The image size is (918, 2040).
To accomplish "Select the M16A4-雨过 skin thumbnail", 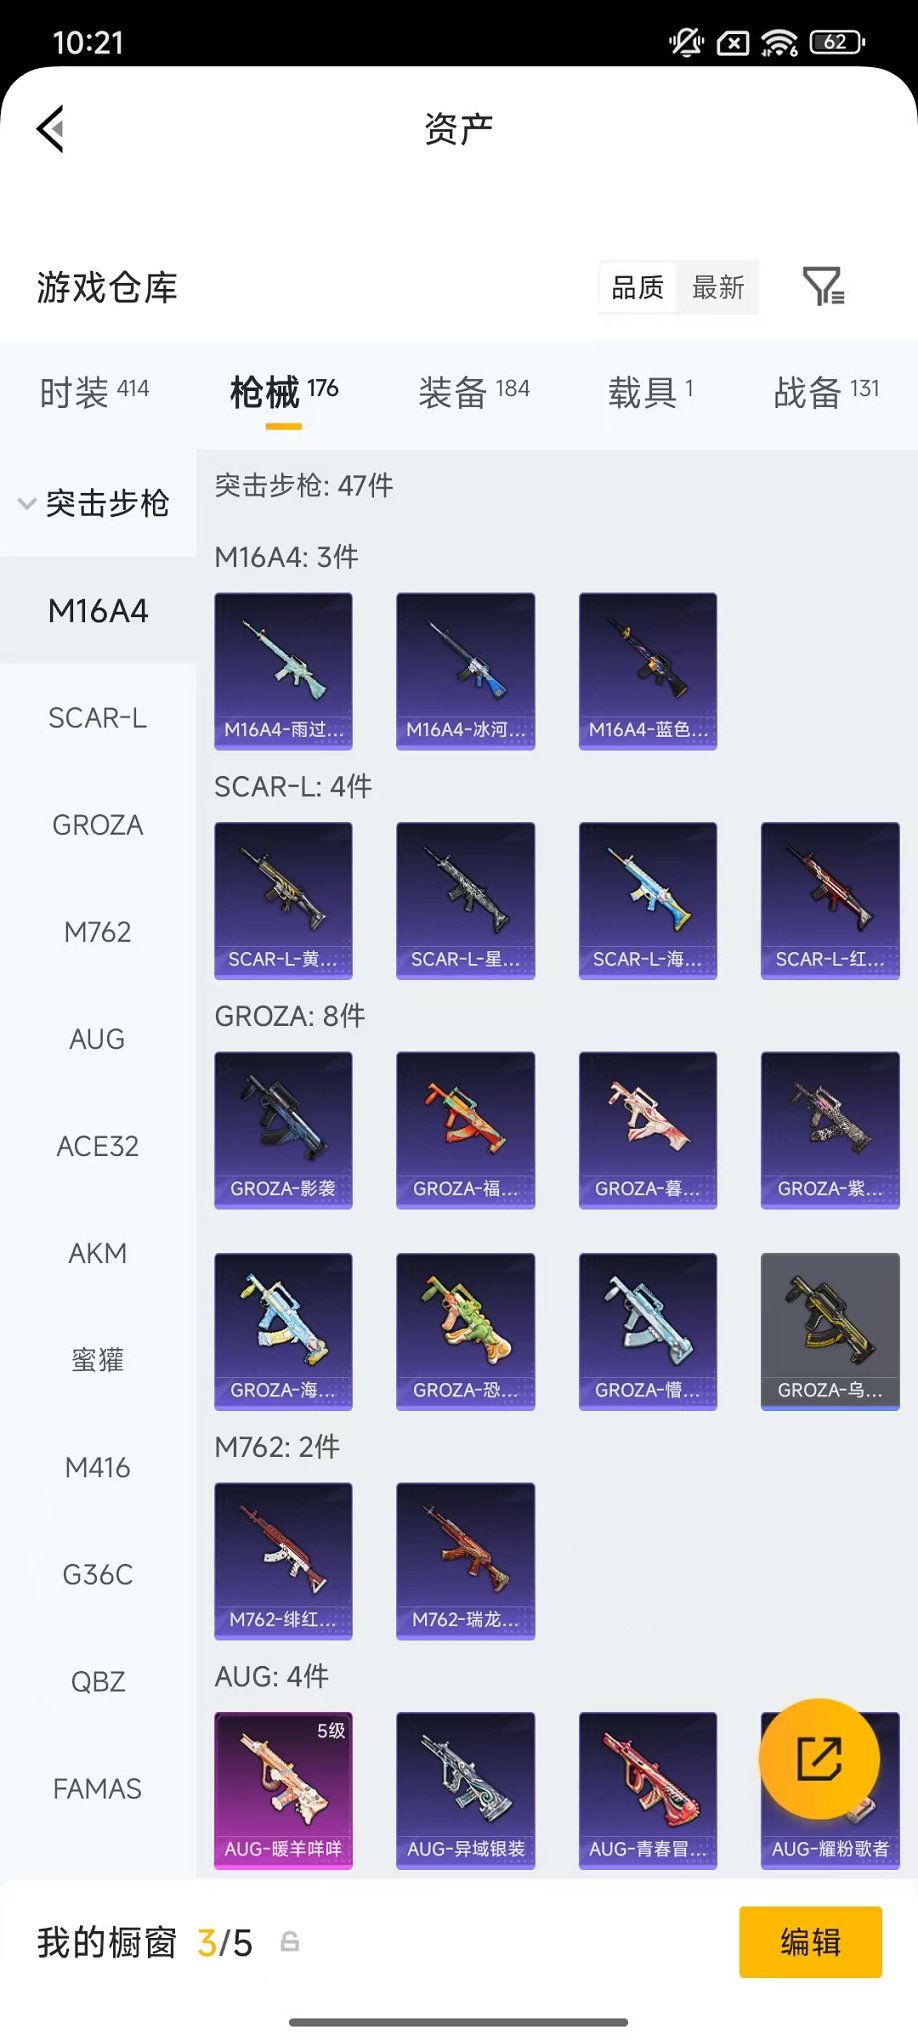I will pyautogui.click(x=283, y=671).
